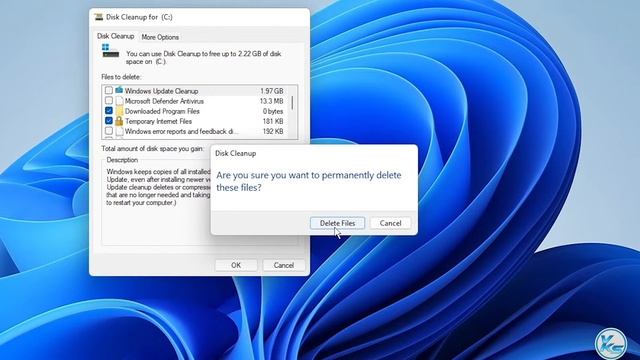Click the Microsoft Defender Antivirus file icon
Viewport: 640px width, 360px height.
[x=119, y=100]
